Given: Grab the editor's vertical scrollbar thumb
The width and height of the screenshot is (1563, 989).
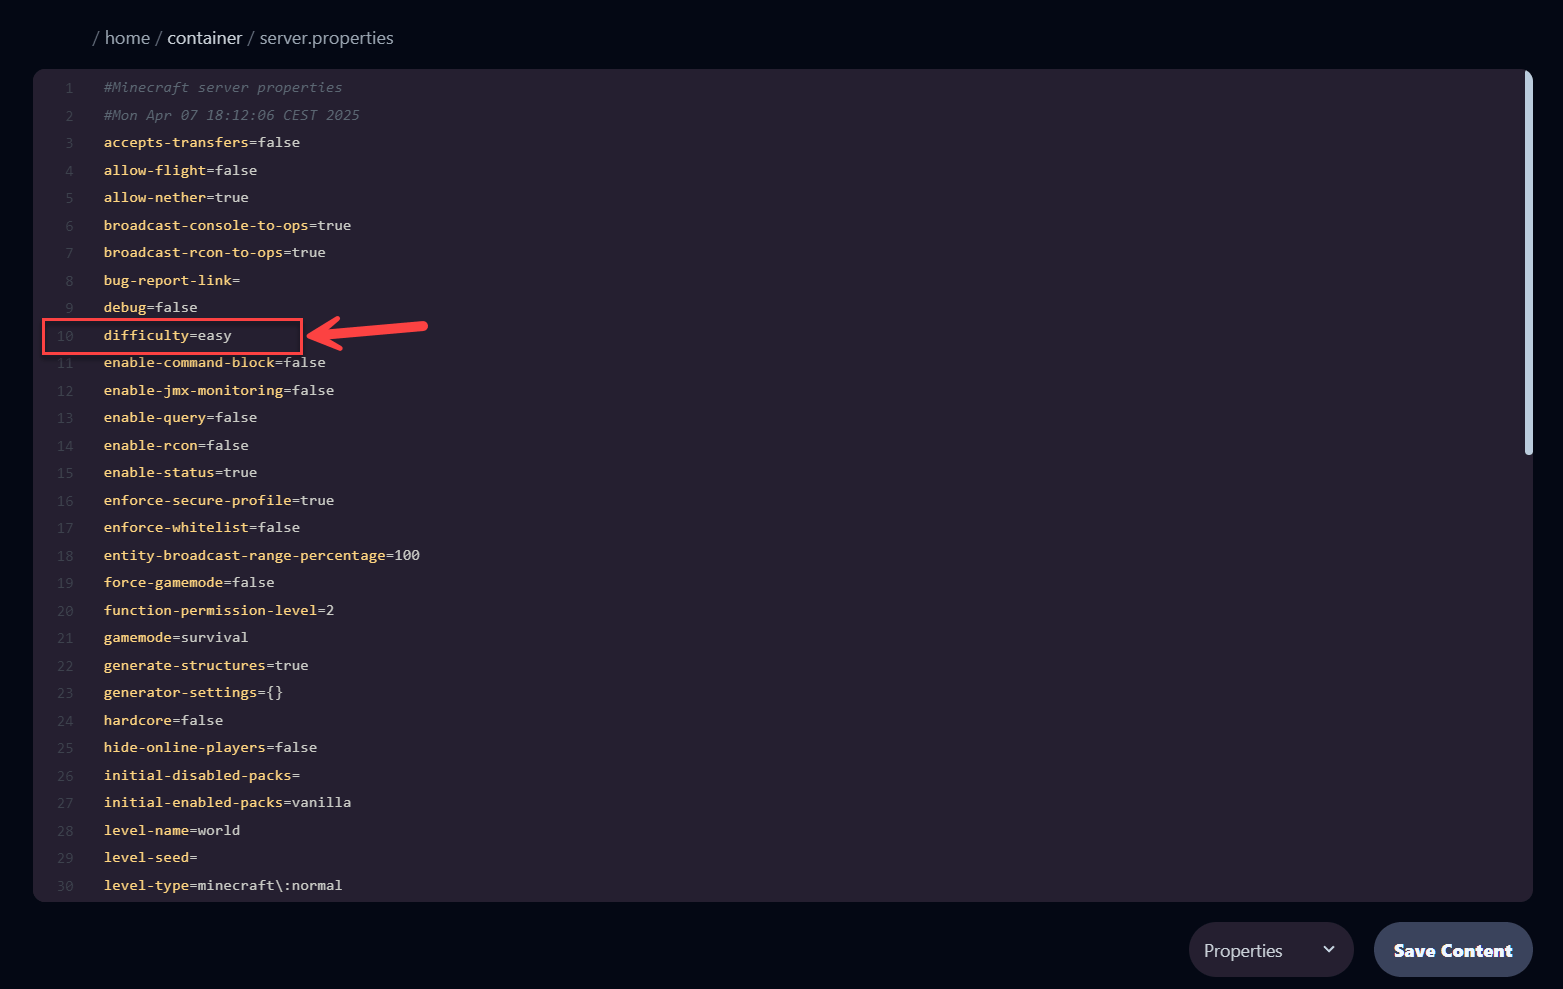Looking at the screenshot, I should click(x=1528, y=262).
